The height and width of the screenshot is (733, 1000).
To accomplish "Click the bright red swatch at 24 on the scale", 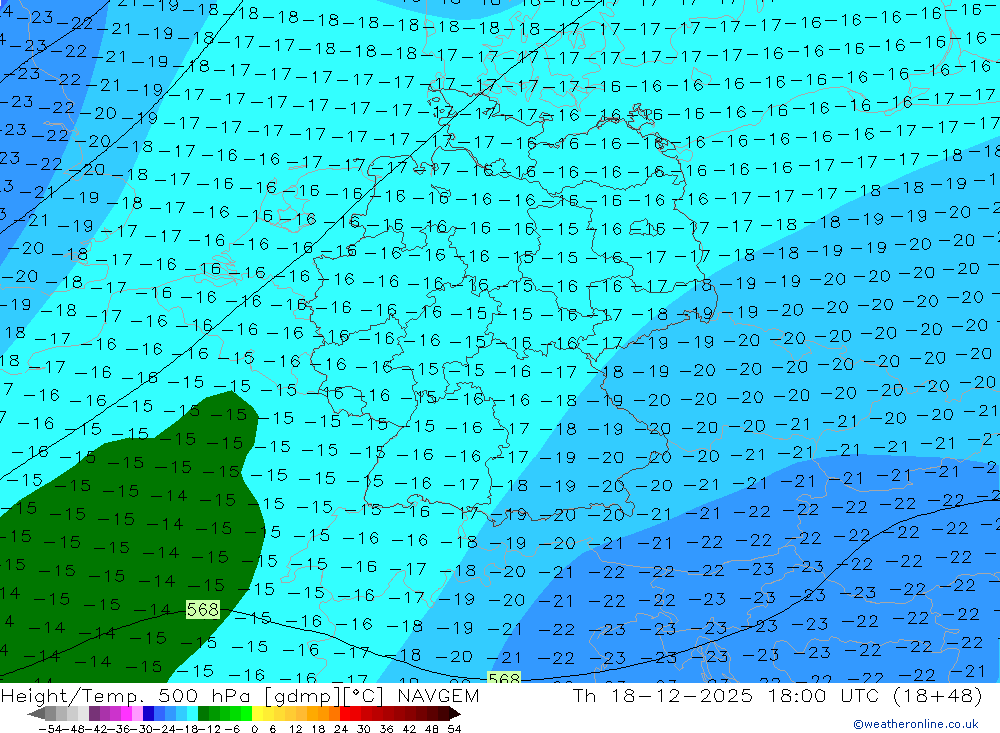I will pos(345,713).
